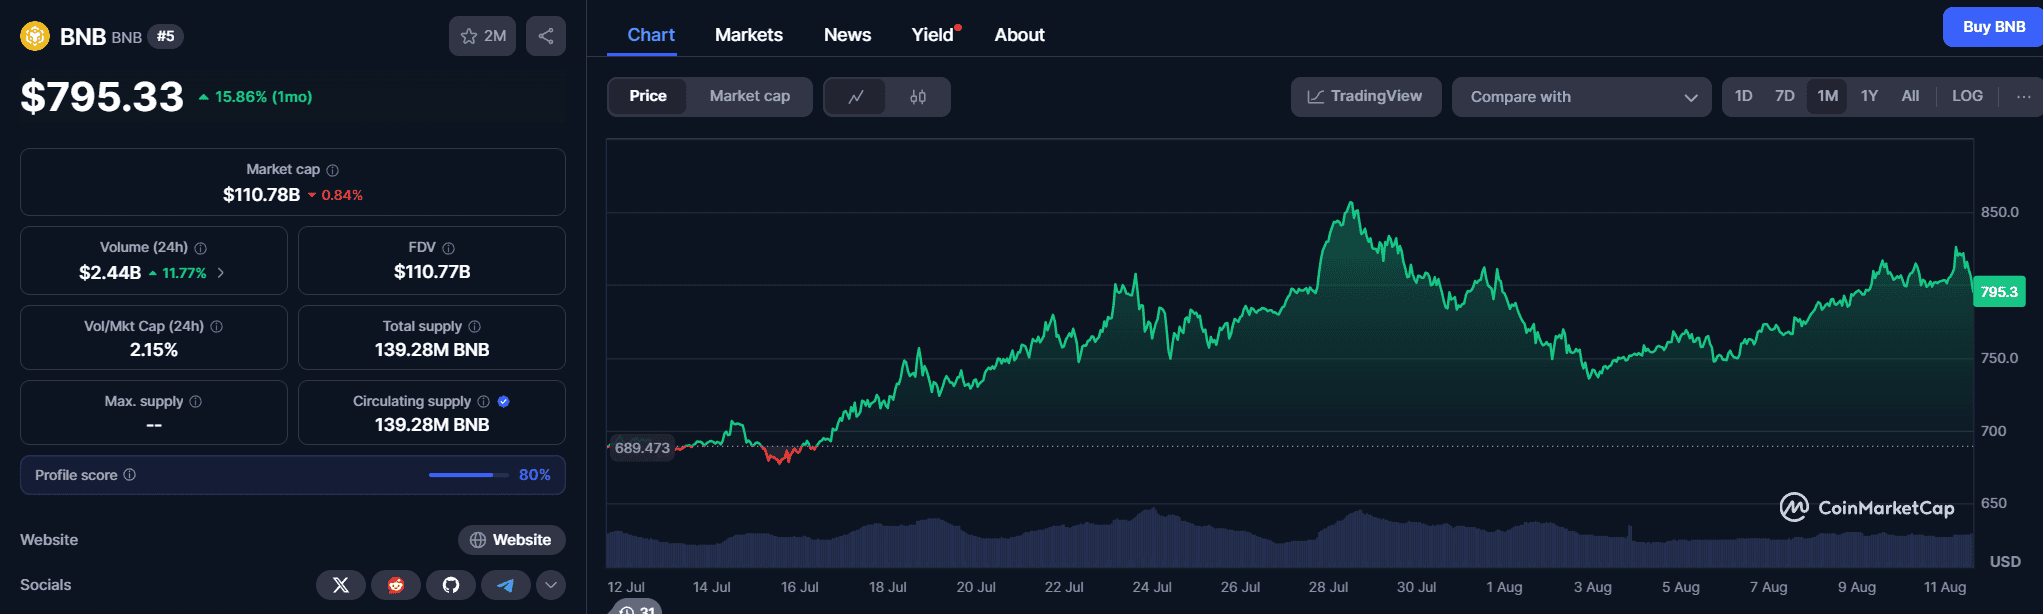
Task: Expand more socials chevron
Action: click(551, 585)
